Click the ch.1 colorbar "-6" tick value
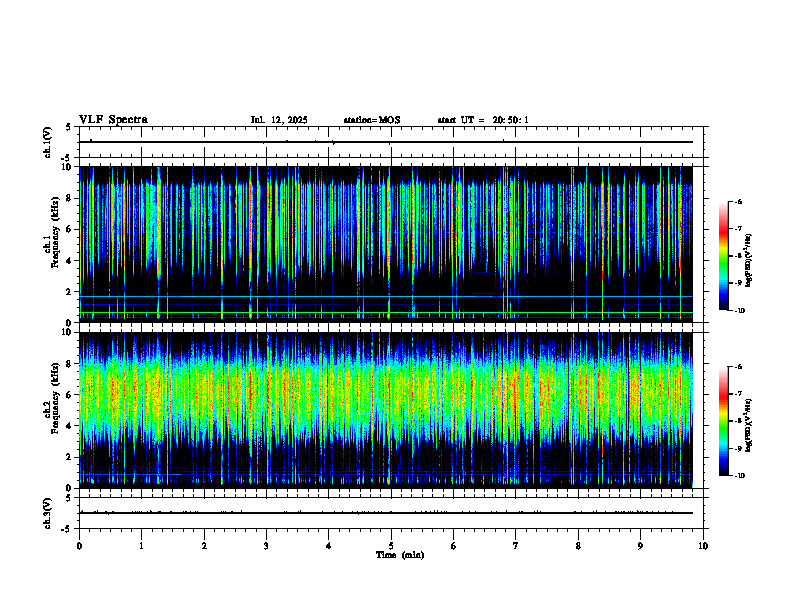 [738, 201]
